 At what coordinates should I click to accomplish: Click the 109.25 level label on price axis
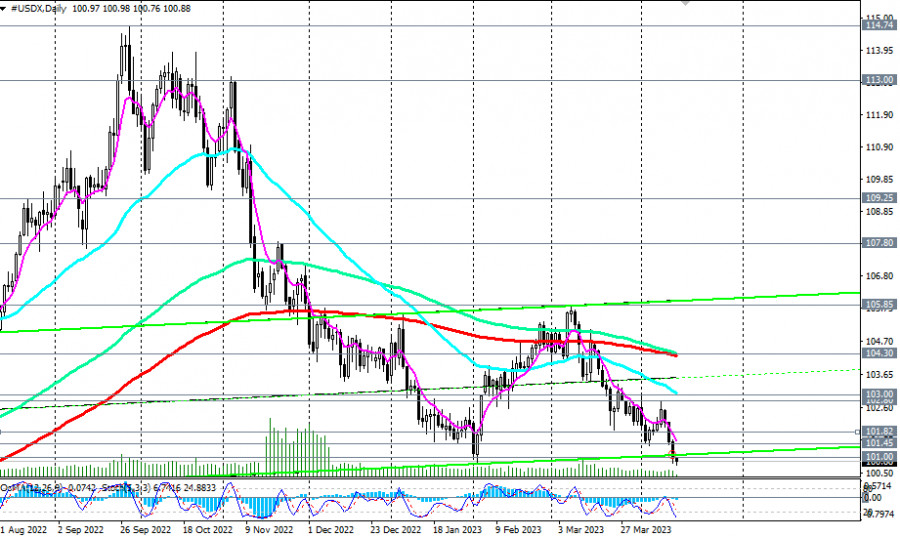(x=879, y=198)
